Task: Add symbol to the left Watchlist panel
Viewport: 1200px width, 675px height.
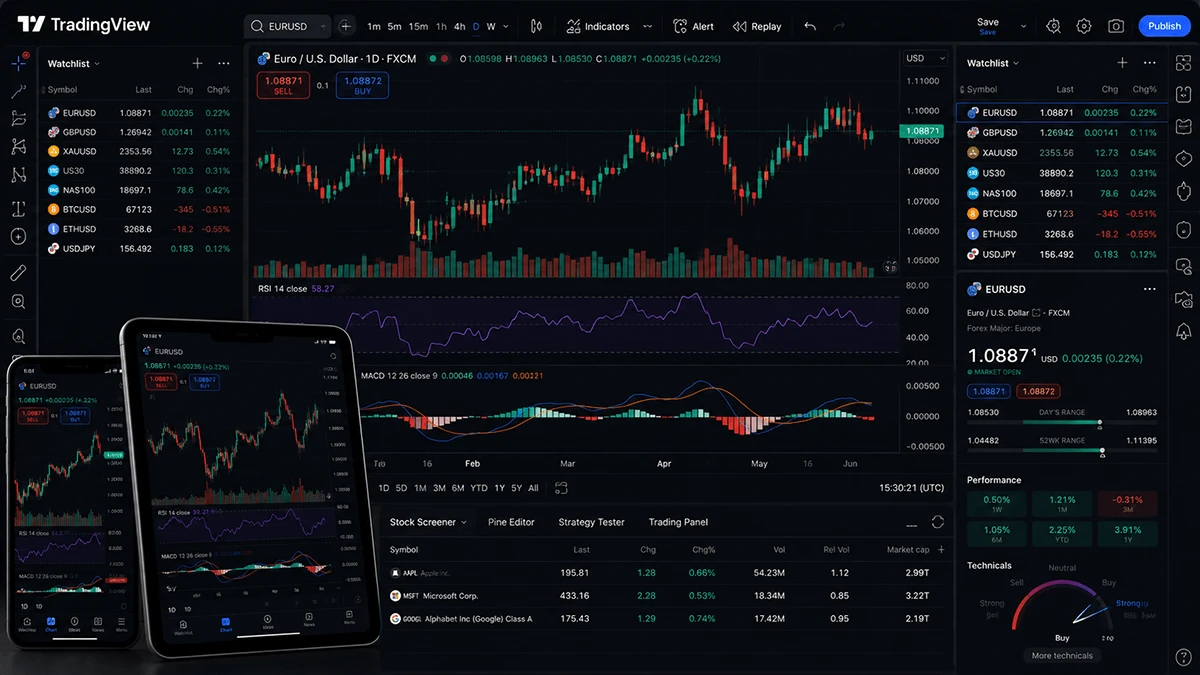Action: point(197,63)
